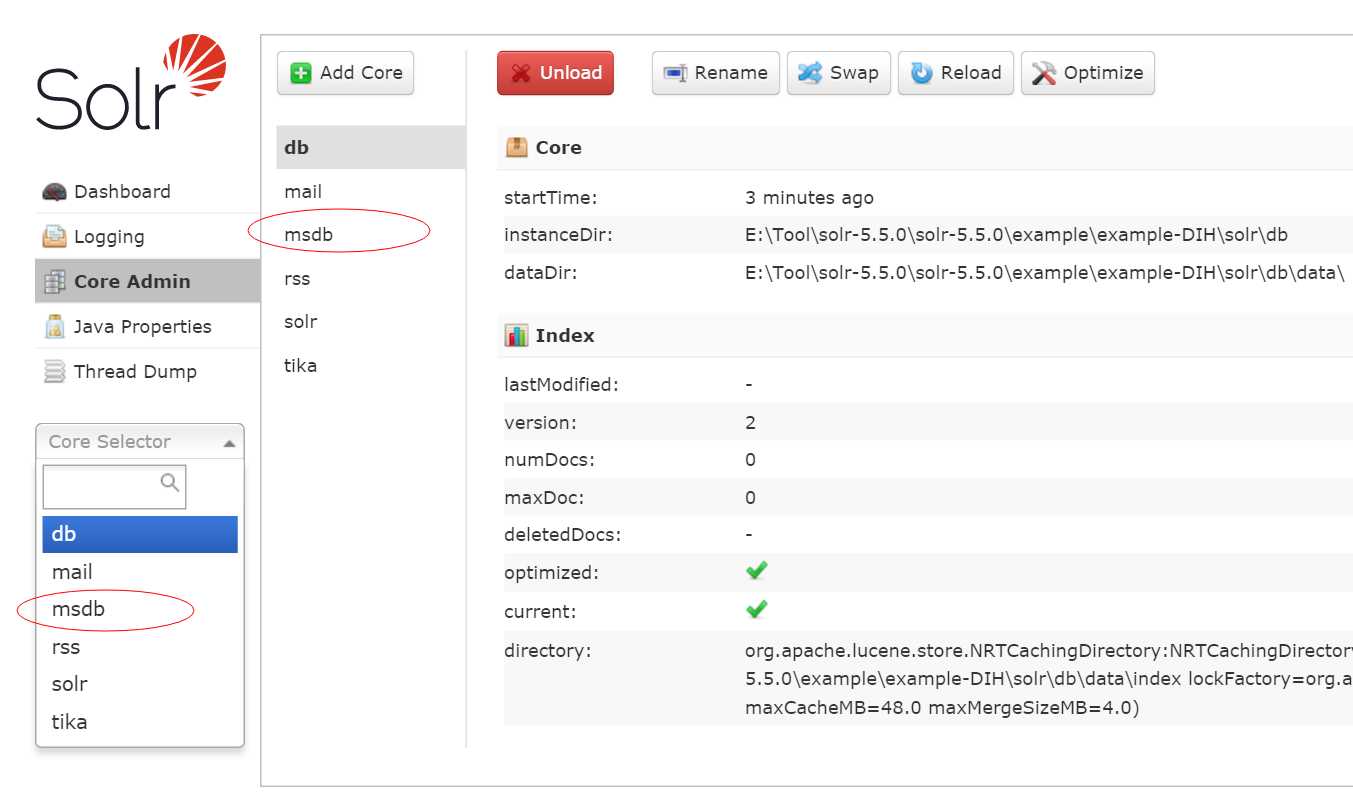Click the Reload circular arrow icon
The height and width of the screenshot is (796, 1353).
point(921,73)
